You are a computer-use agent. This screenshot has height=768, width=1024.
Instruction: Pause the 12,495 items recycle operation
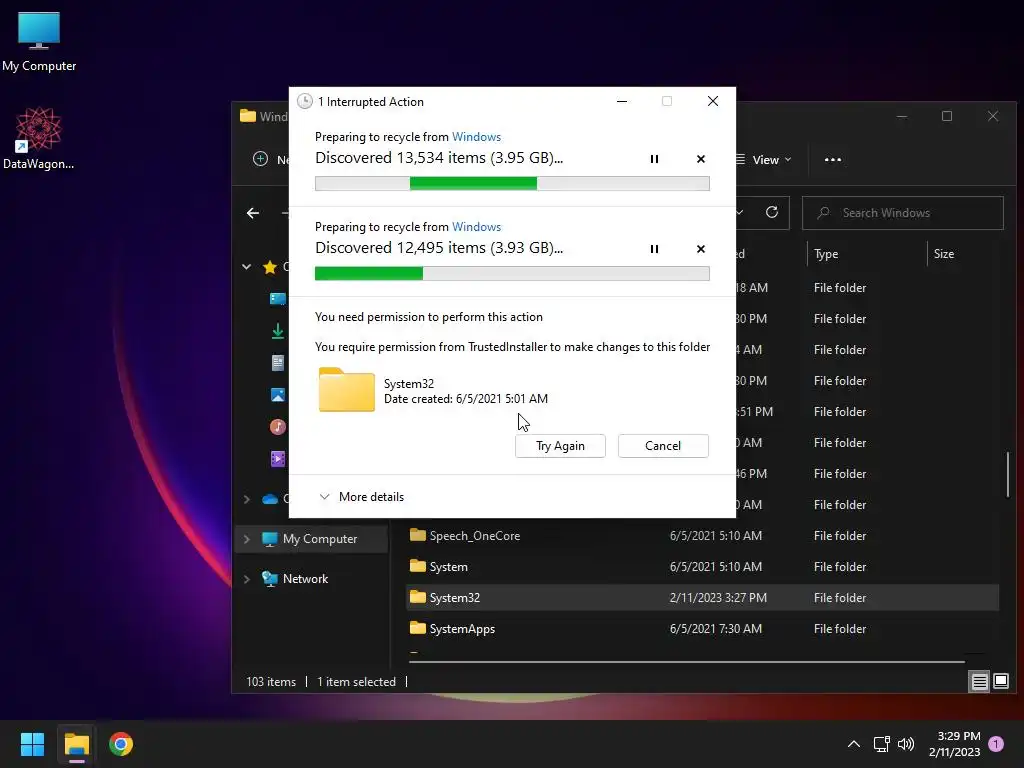coord(654,249)
